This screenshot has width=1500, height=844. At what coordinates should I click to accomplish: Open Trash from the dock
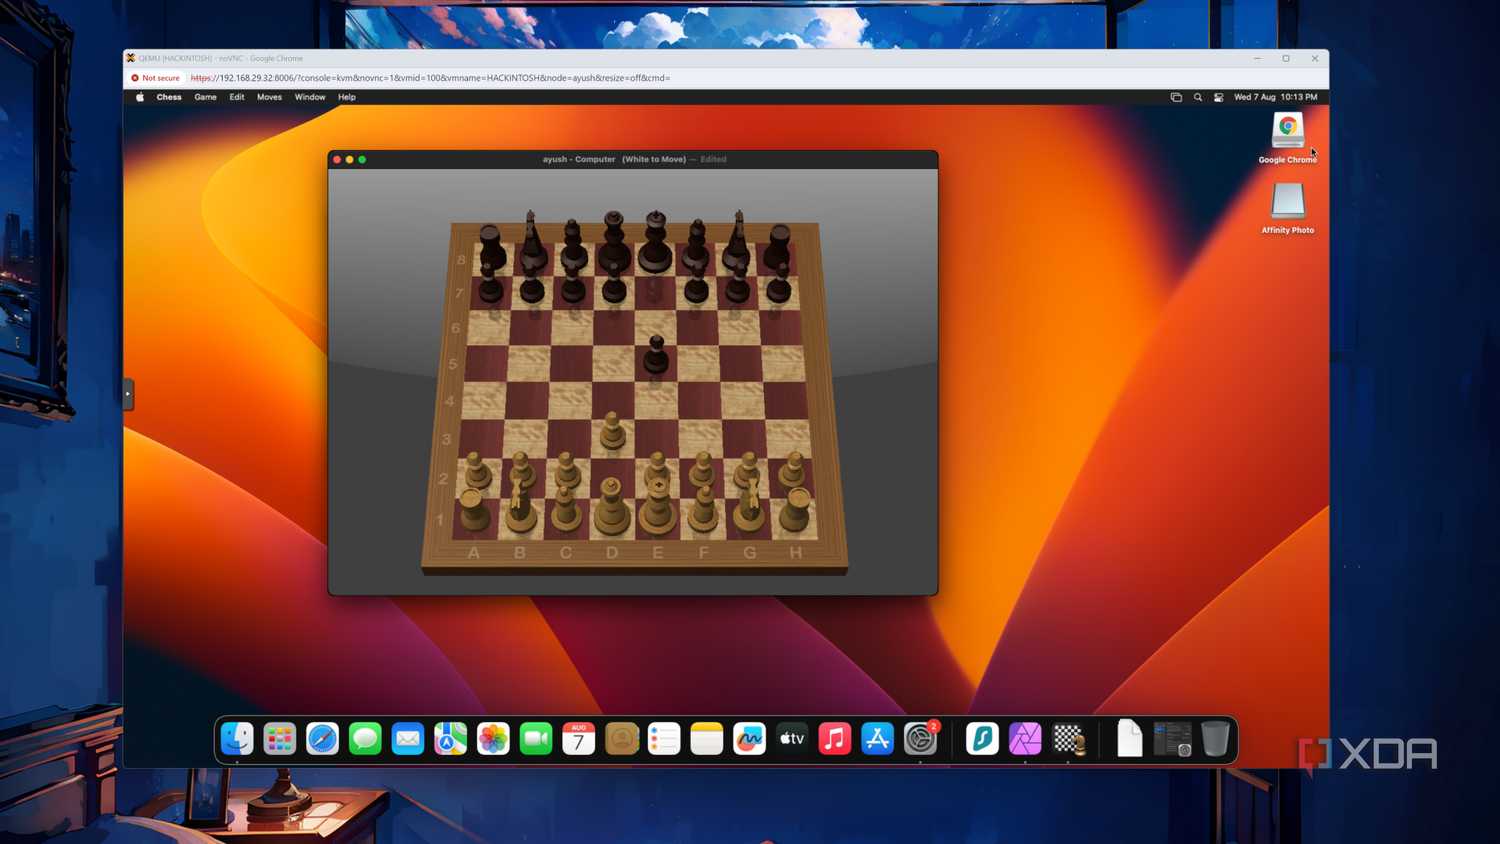[1215, 739]
